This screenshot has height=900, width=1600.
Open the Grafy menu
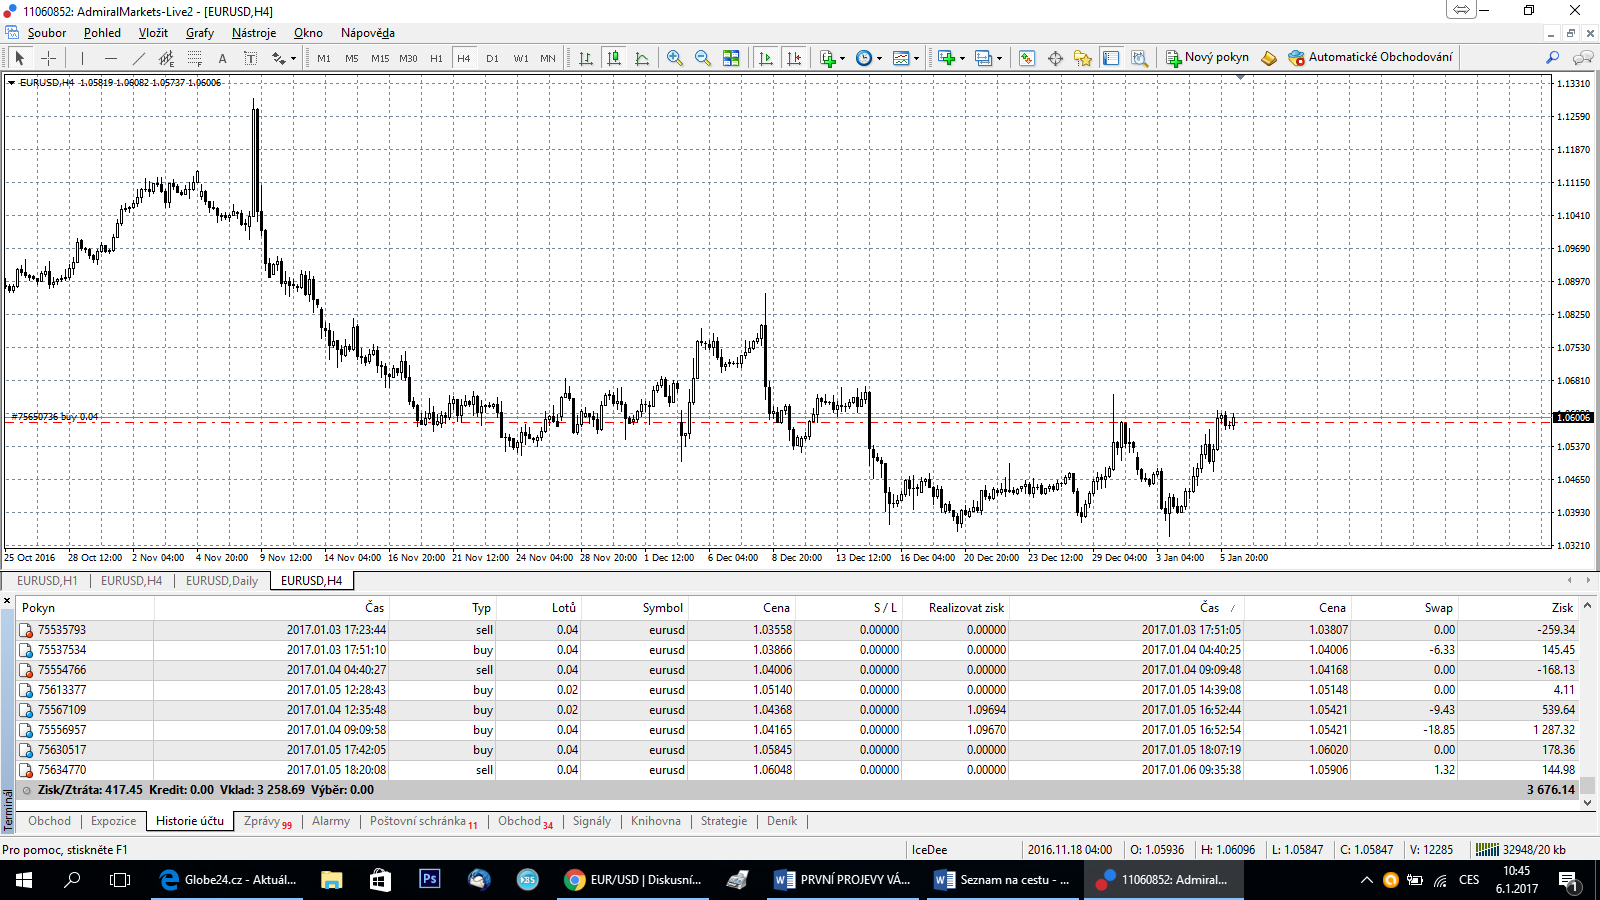(200, 33)
